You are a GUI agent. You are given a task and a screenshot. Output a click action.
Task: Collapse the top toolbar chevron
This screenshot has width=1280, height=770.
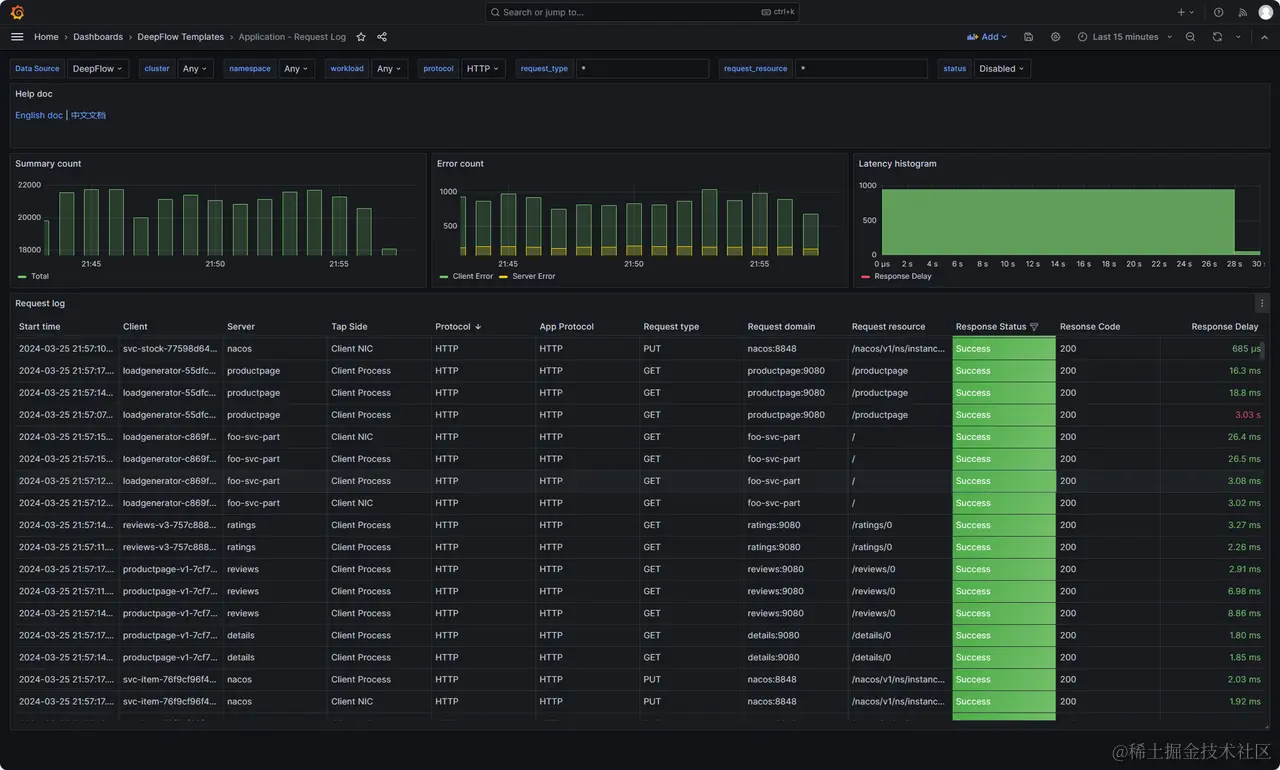click(x=1264, y=37)
